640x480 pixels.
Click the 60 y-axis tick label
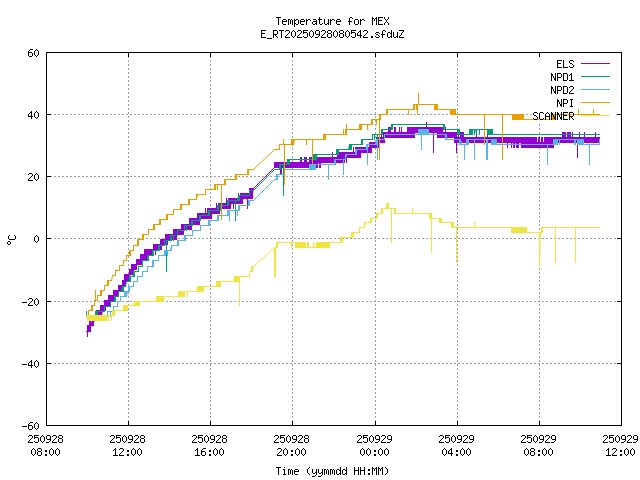coord(33,53)
